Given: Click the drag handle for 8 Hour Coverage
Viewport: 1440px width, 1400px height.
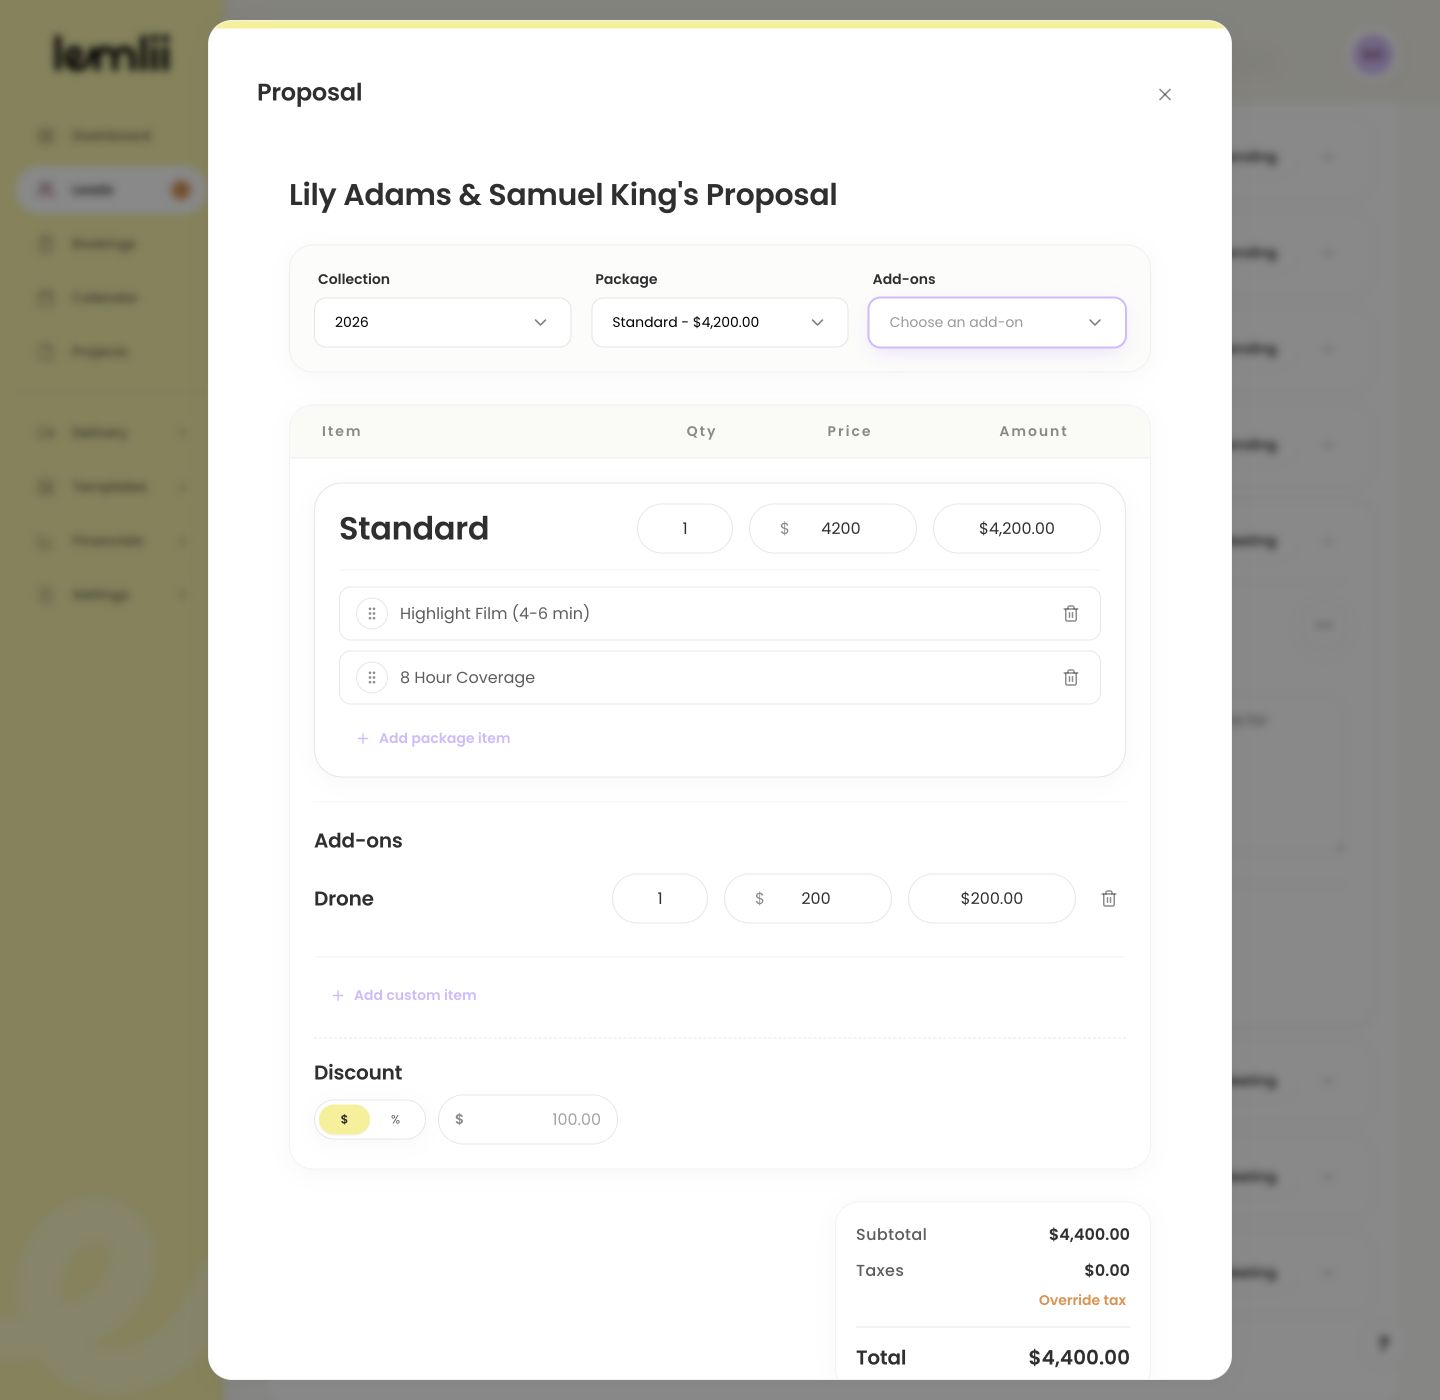Looking at the screenshot, I should (372, 677).
